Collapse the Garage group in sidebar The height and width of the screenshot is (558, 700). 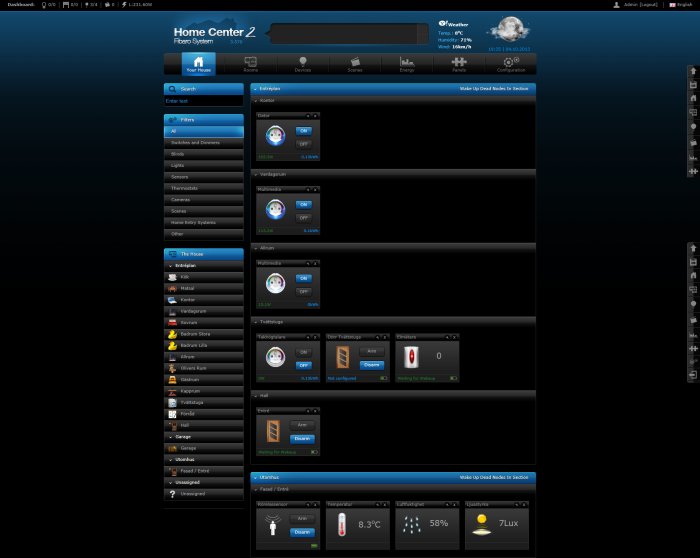point(171,437)
